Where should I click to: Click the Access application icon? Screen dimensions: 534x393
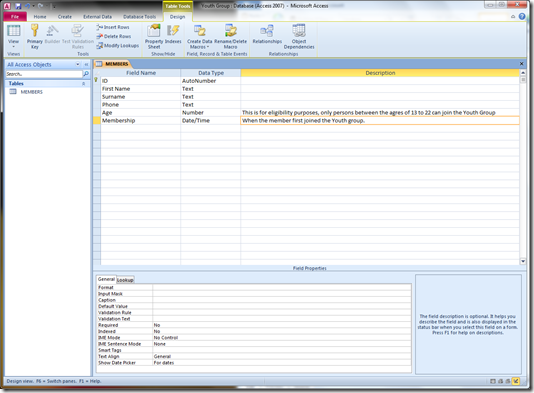[x=7, y=6]
